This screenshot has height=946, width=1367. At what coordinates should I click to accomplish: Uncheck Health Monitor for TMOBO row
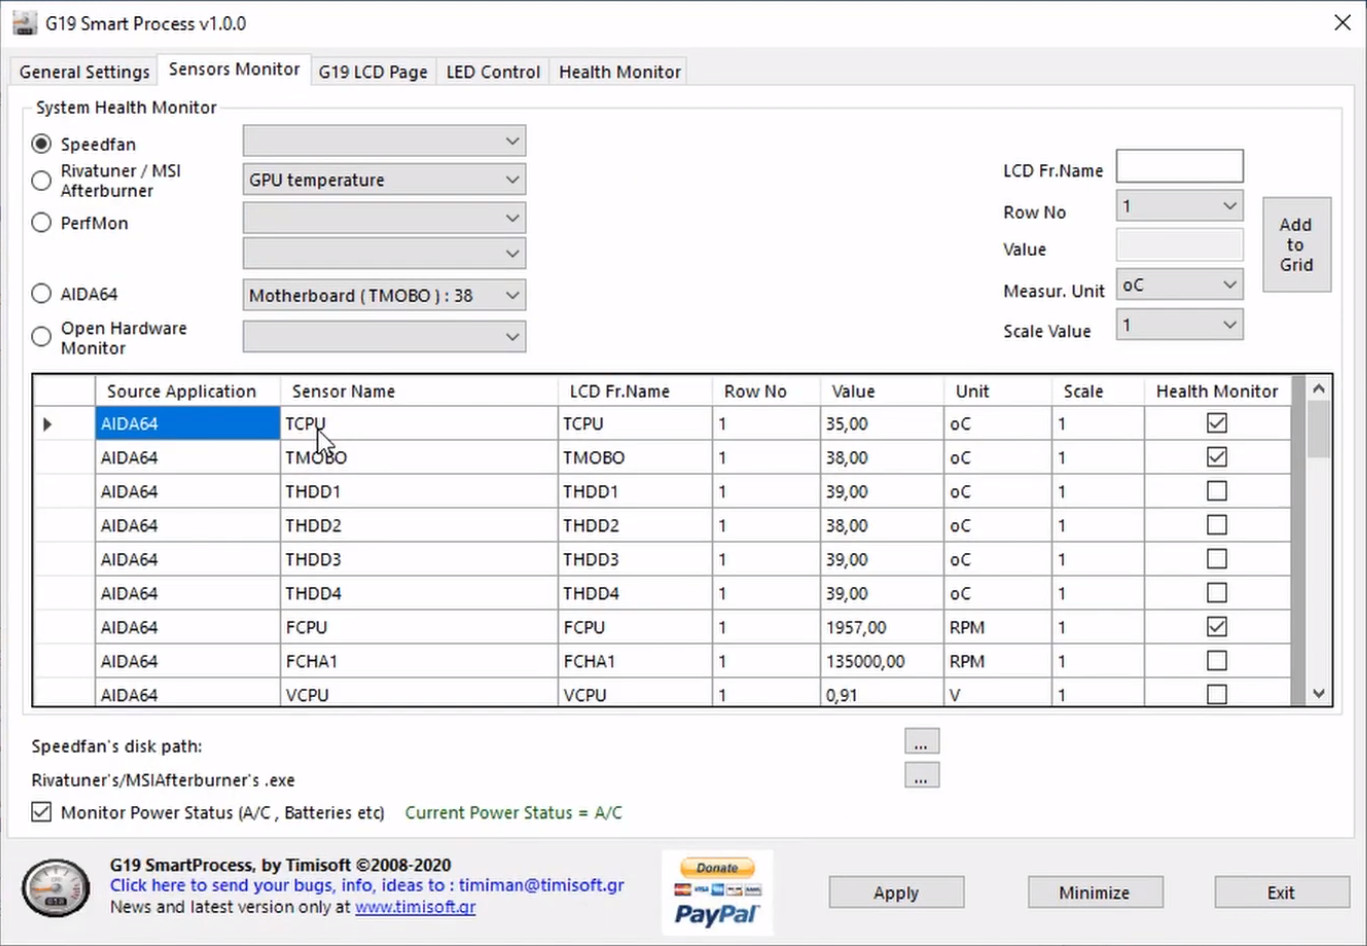1217,457
